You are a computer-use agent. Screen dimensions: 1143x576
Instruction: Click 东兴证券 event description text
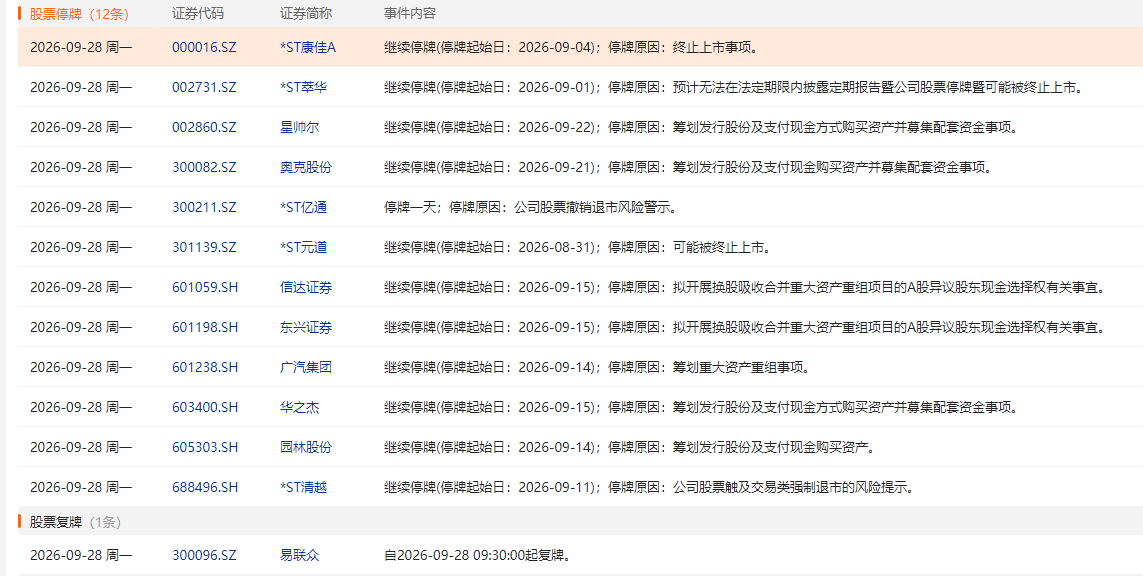point(745,327)
